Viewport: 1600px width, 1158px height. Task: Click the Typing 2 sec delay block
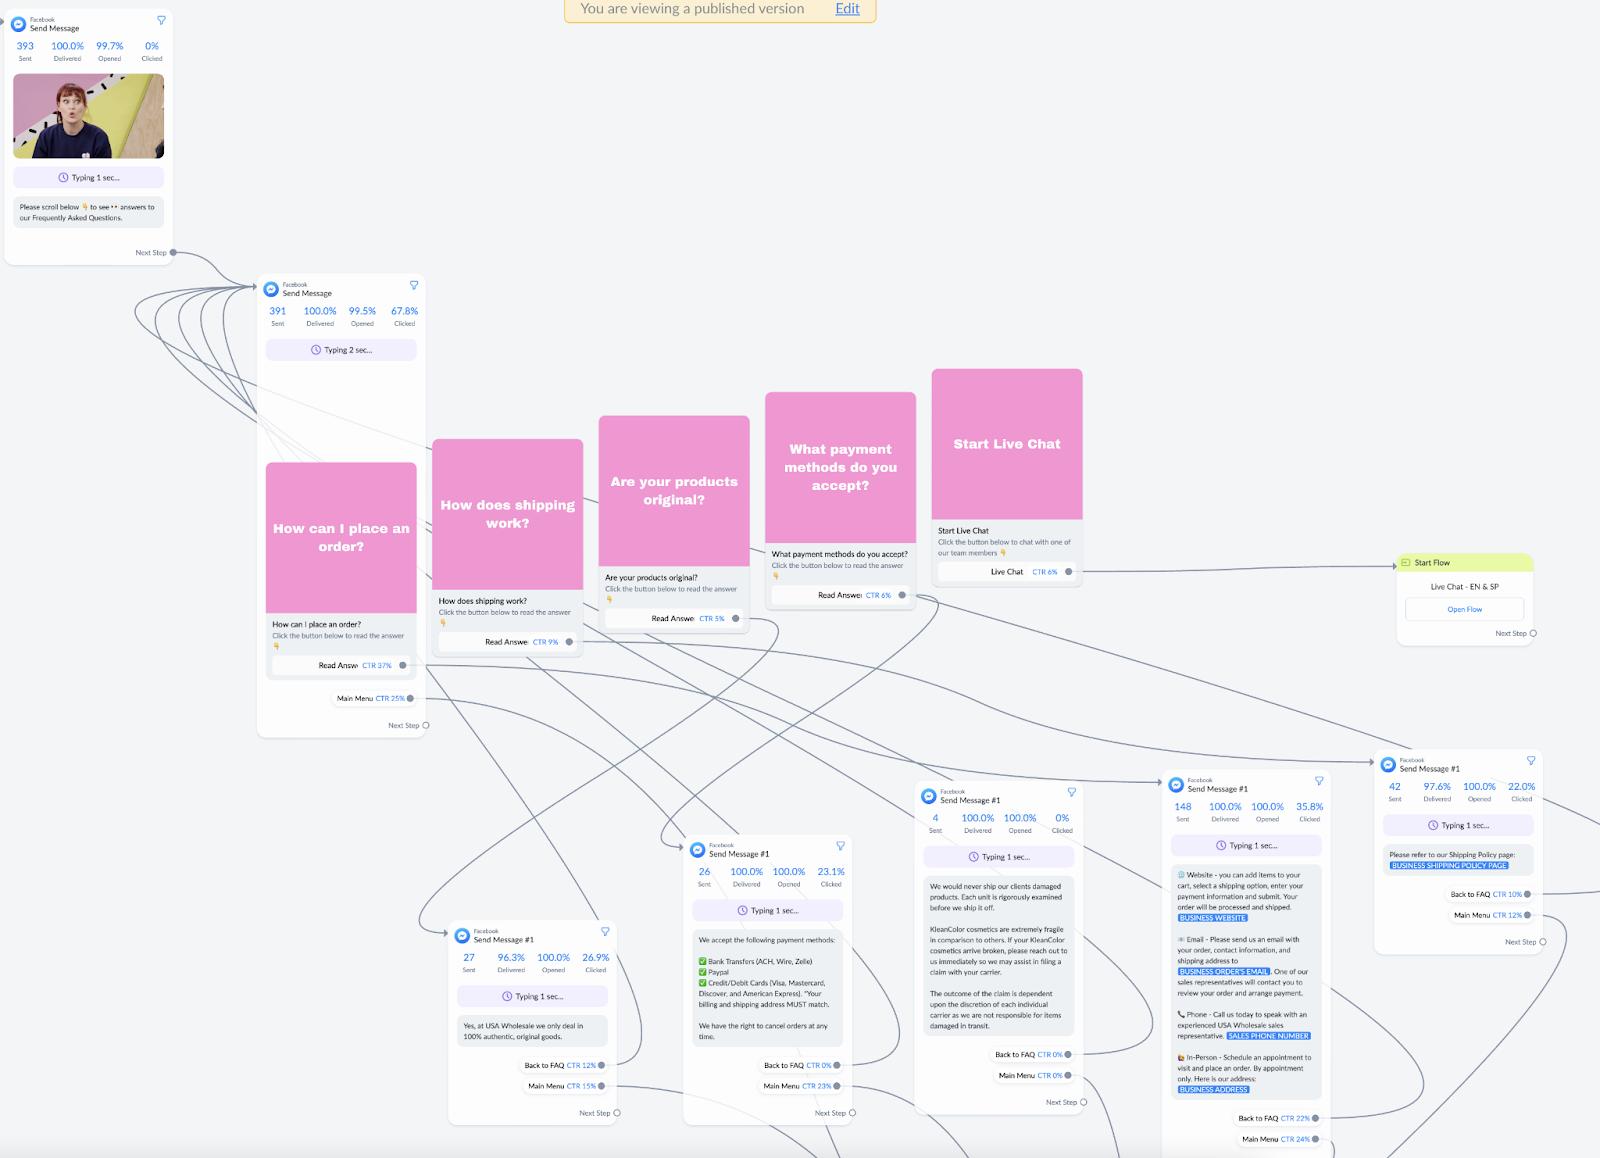[x=341, y=350]
